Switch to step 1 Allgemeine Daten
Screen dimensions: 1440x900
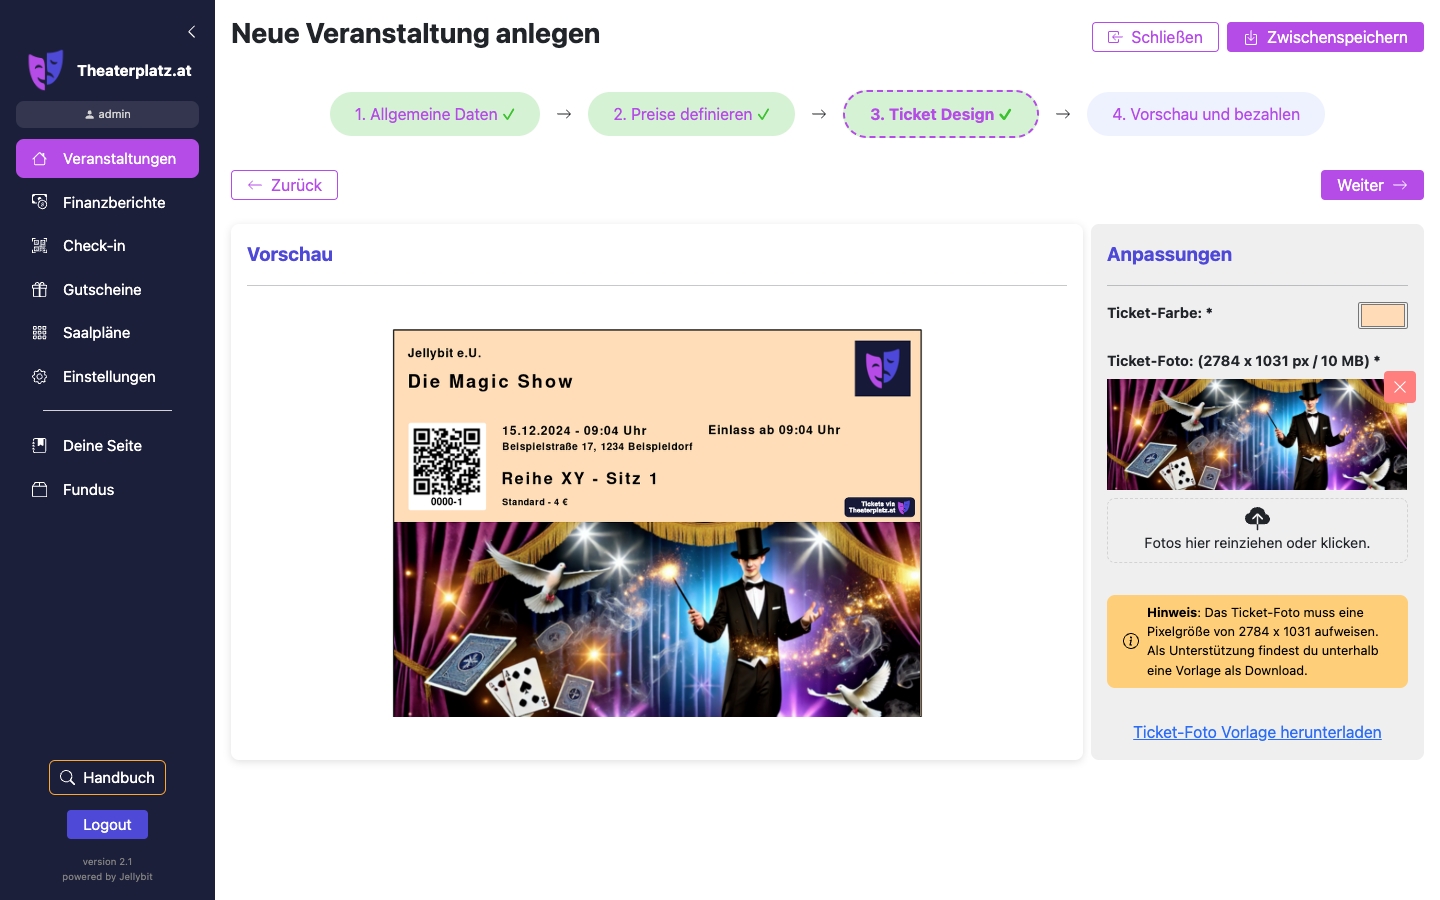click(435, 114)
